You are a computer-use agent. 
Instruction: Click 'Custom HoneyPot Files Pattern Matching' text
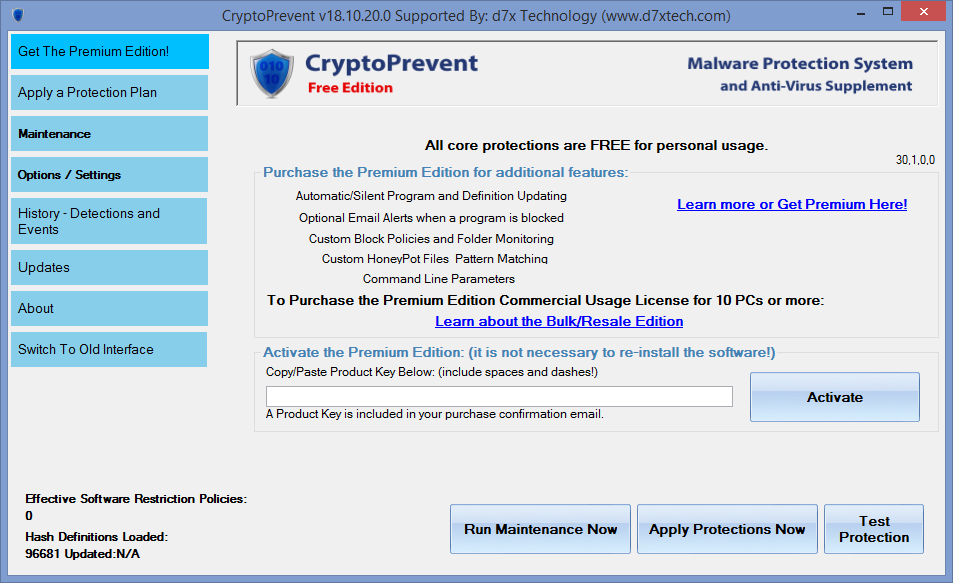tap(435, 259)
